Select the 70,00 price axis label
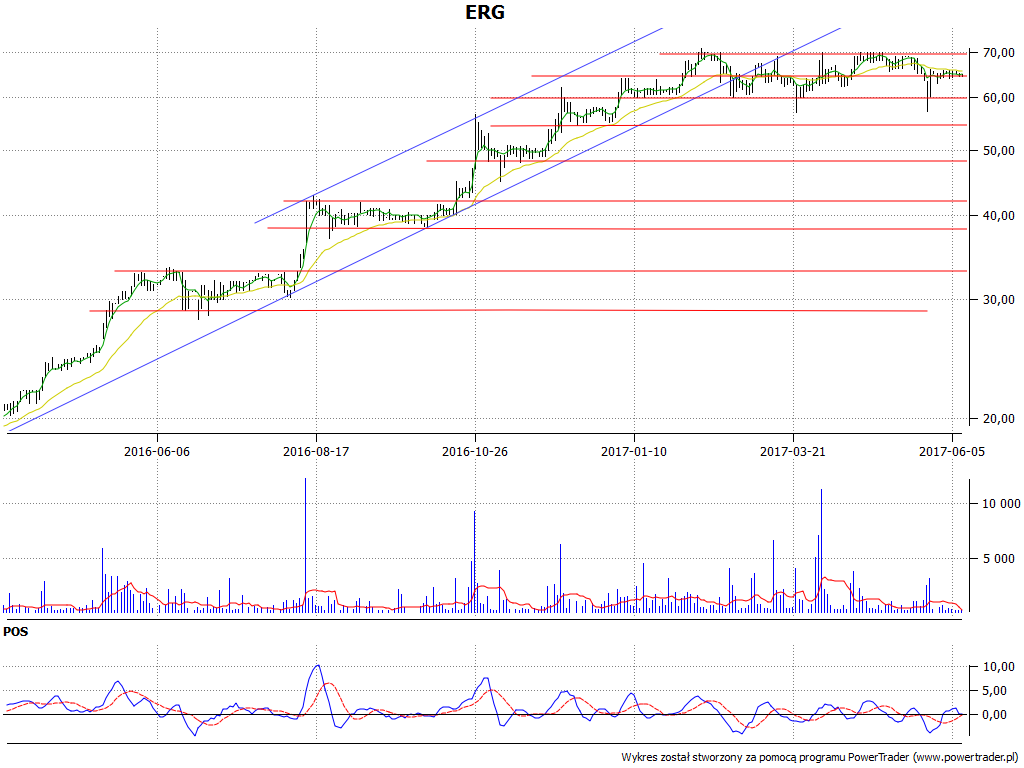The image size is (1024, 768). 999,52
